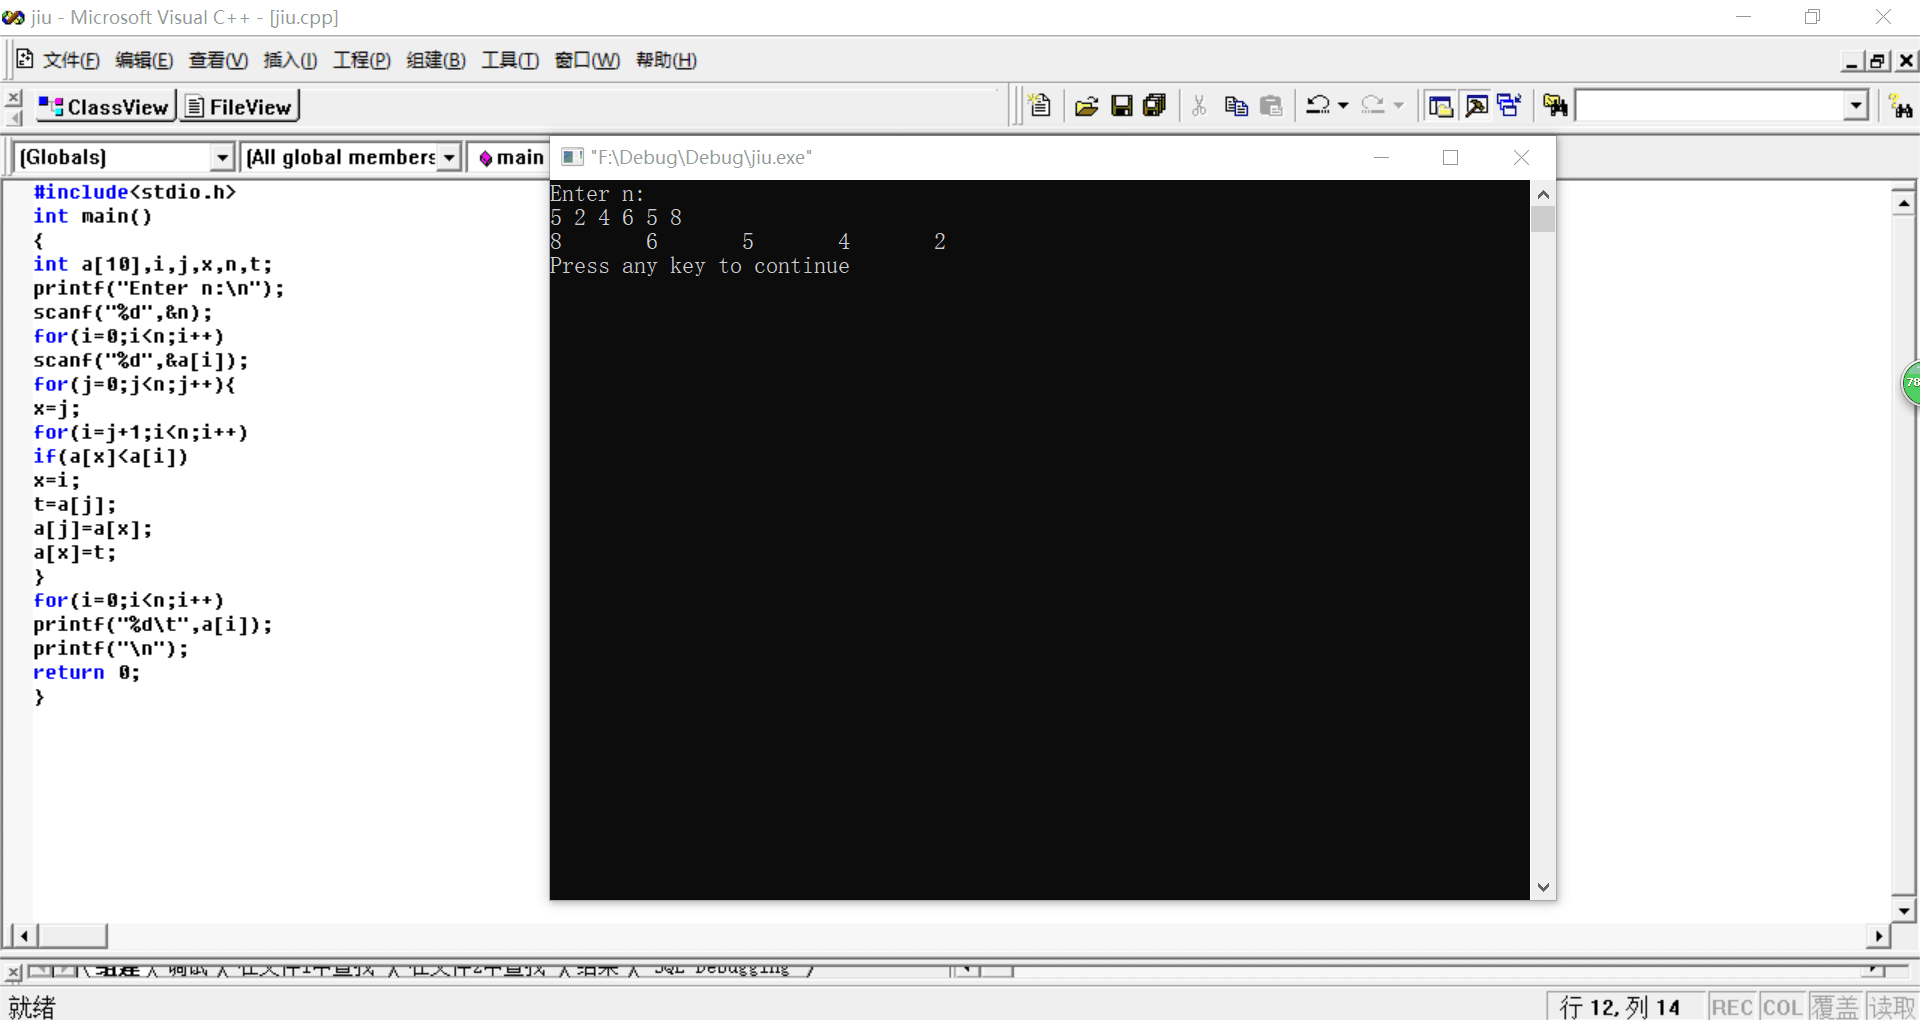Open the 文件(F) menu
The width and height of the screenshot is (1920, 1020).
pos(71,60)
